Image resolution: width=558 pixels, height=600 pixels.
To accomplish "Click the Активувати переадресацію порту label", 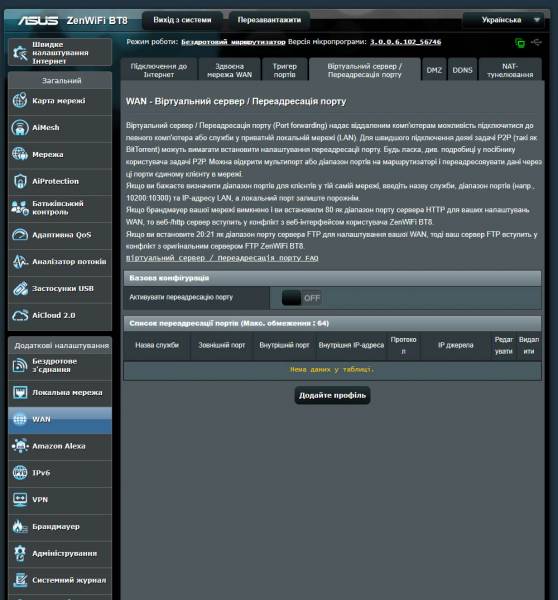I will click(x=181, y=297).
